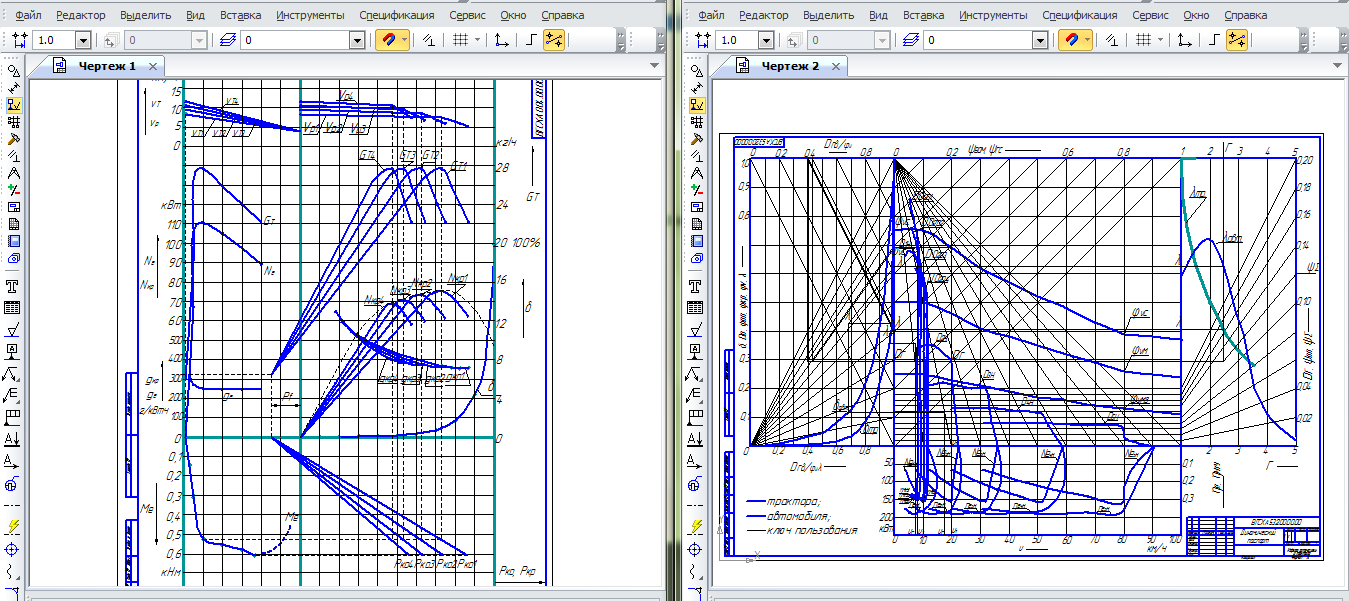Open magnet snap options arrow, left window

pos(403,40)
